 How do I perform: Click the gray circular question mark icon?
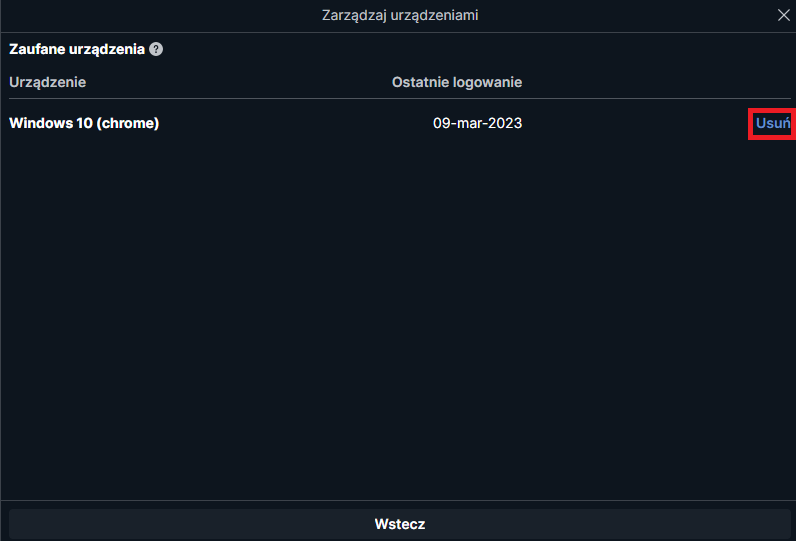(x=156, y=49)
